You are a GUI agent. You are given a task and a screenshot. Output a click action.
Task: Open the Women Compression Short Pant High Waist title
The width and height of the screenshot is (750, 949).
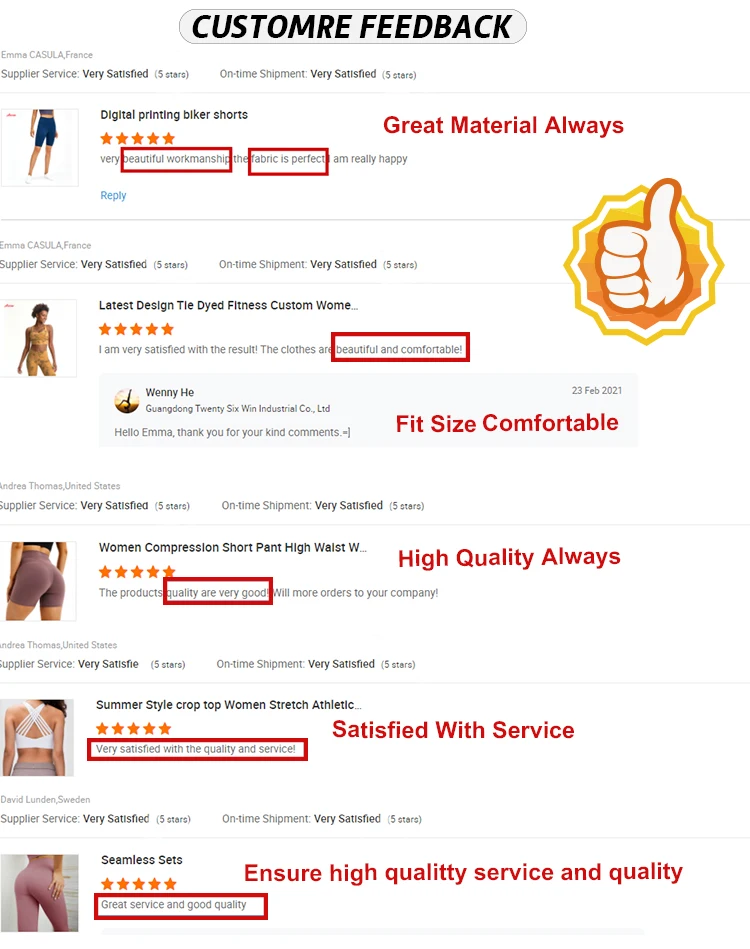click(x=232, y=548)
